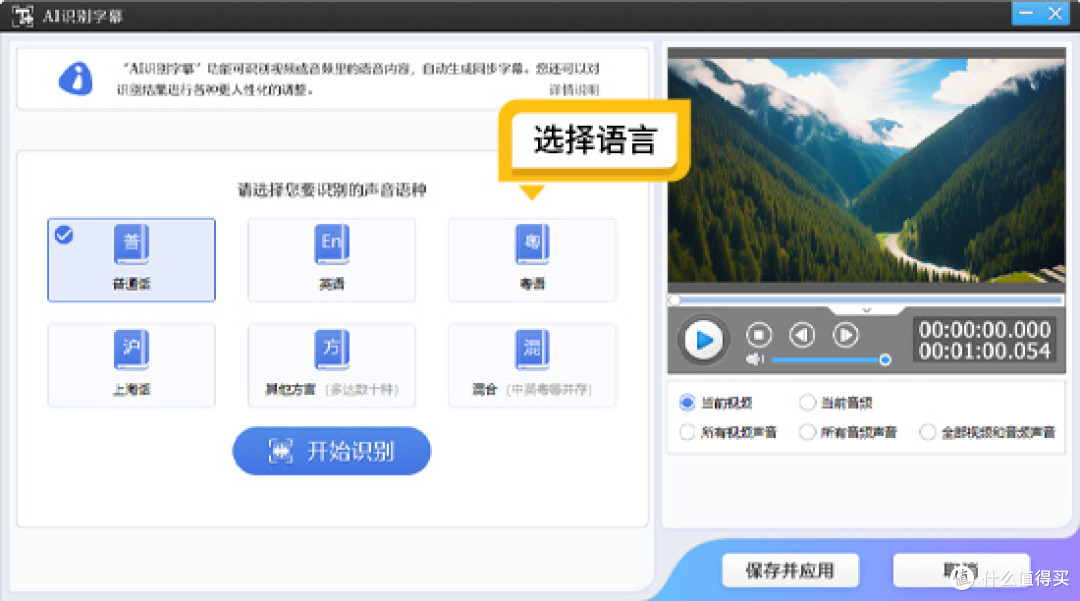Viewport: 1080px width, 601px height.
Task: Play the video preview
Action: click(703, 340)
